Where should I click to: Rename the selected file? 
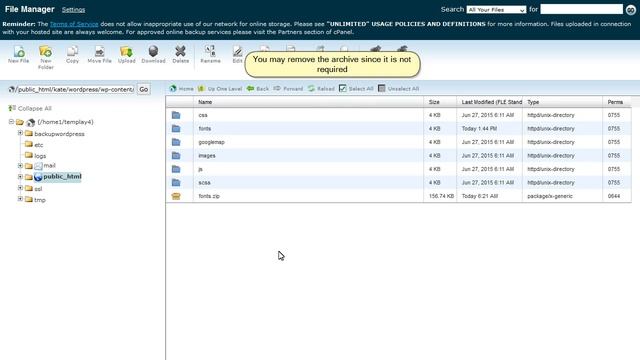210,54
